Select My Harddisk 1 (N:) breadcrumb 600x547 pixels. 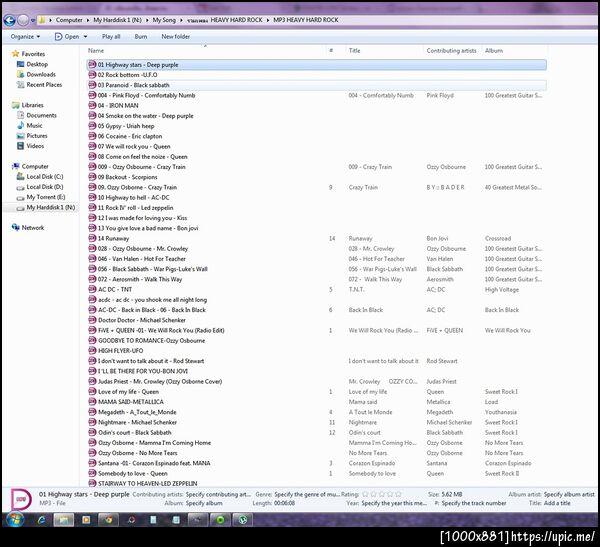click(x=117, y=20)
